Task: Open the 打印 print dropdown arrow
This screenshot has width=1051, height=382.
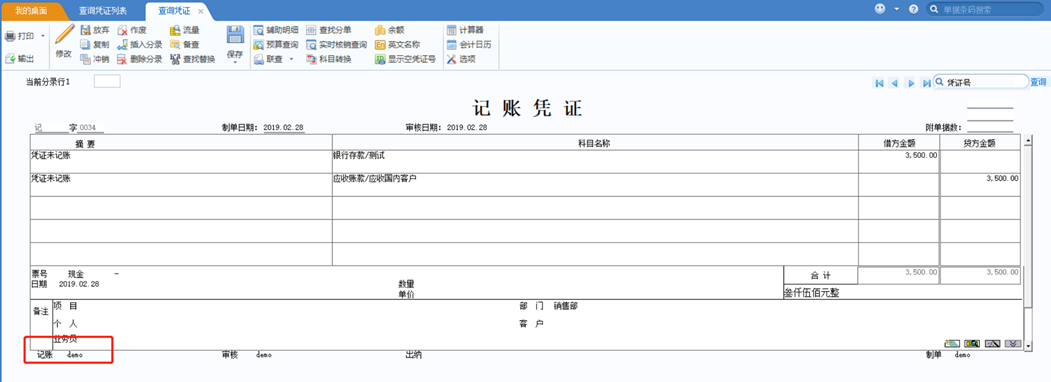Action: pos(42,36)
